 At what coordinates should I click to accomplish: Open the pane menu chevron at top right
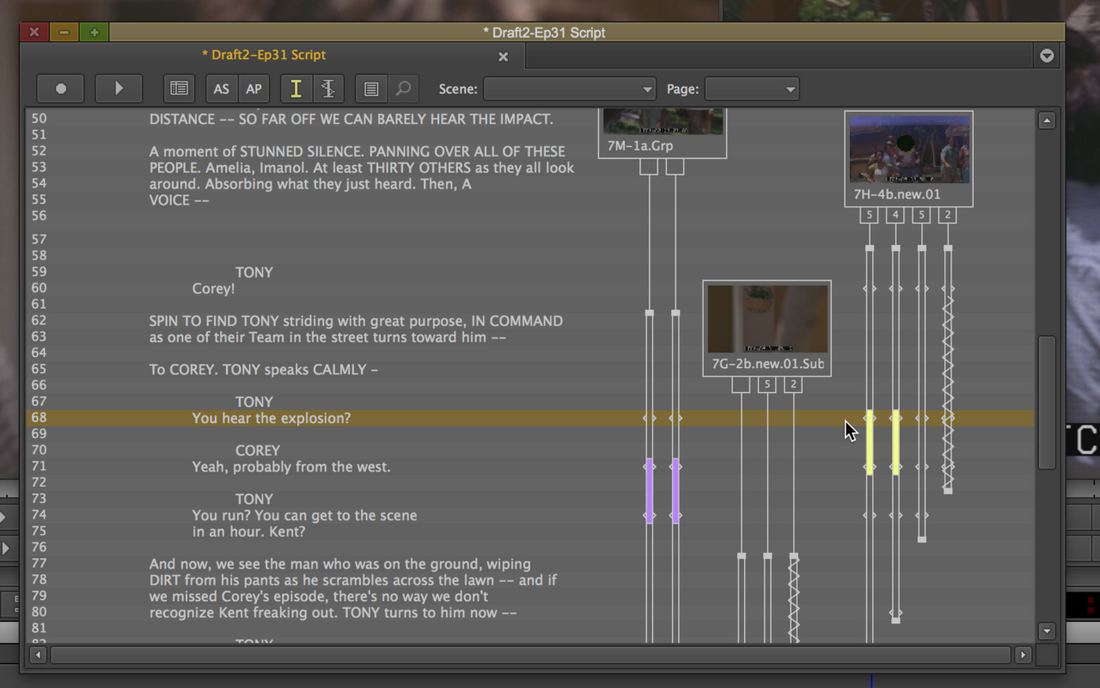point(1046,56)
